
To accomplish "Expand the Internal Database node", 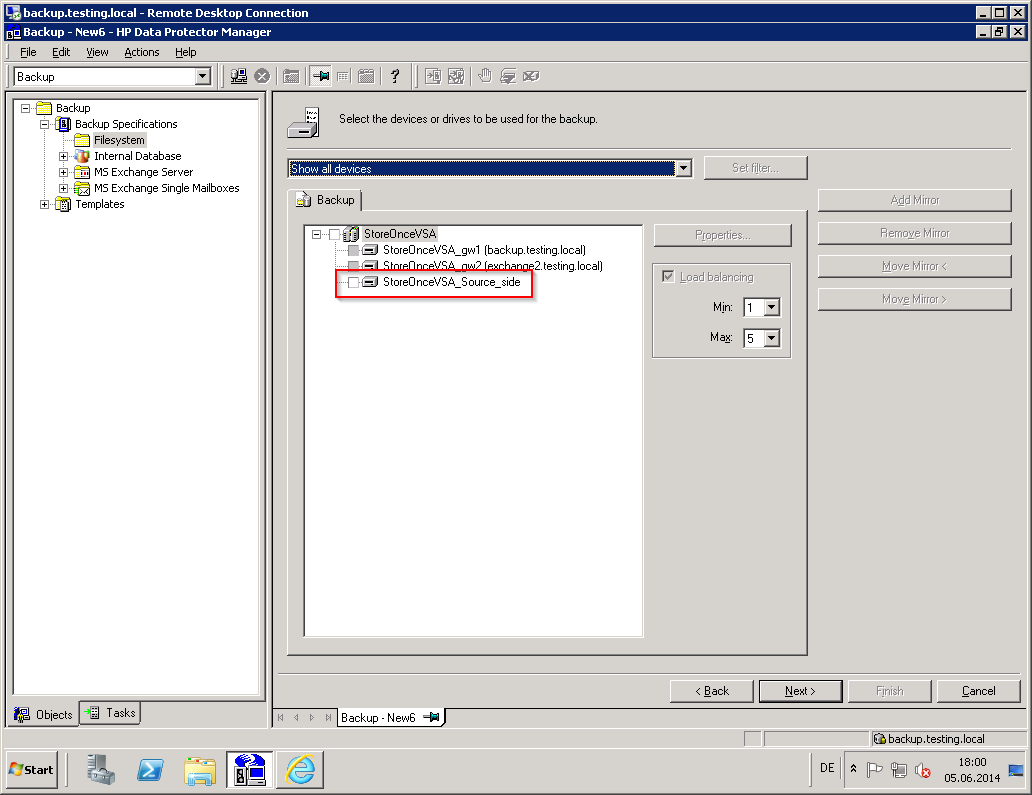I will [x=63, y=157].
